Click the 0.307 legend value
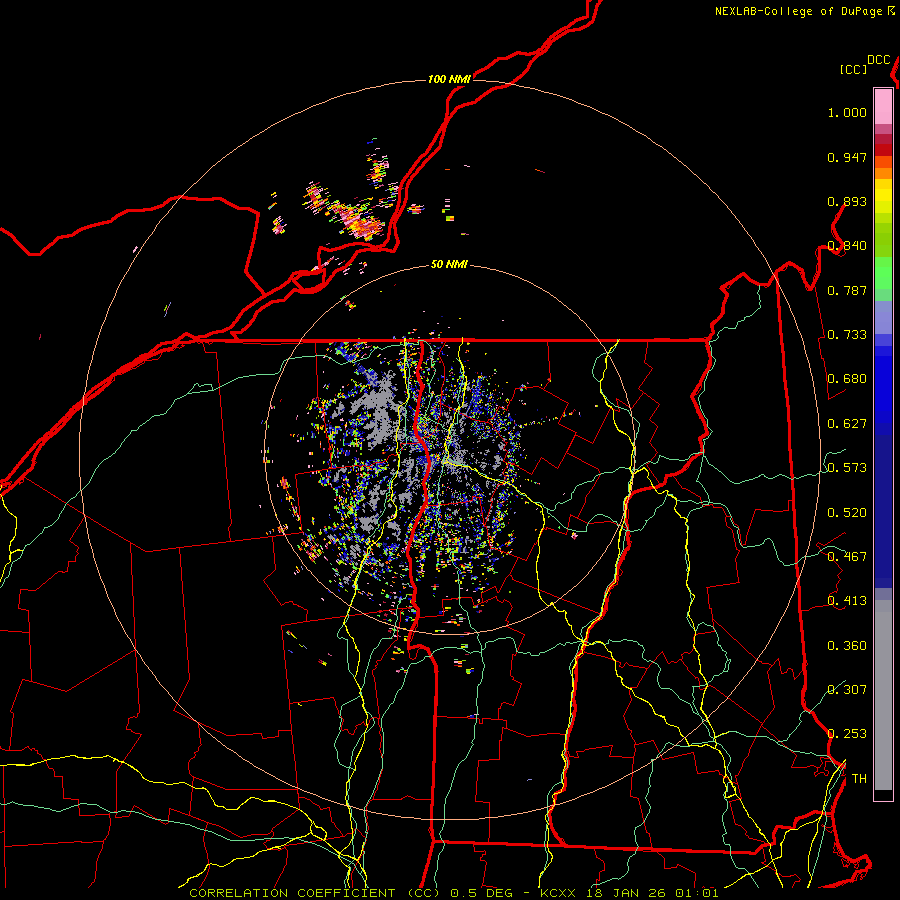Image resolution: width=900 pixels, height=900 pixels. point(847,689)
